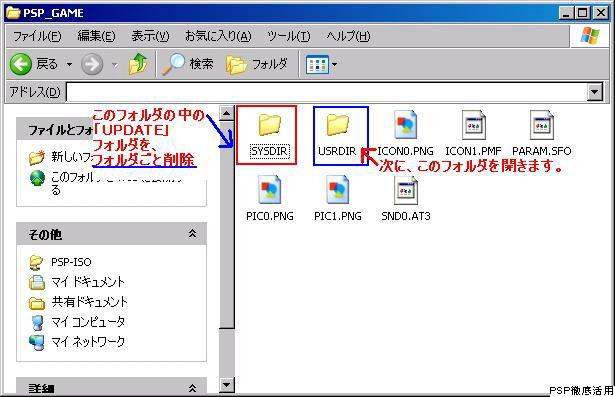The height and width of the screenshot is (397, 615).
Task: Click the USRDIR folder name label
Action: [x=337, y=151]
